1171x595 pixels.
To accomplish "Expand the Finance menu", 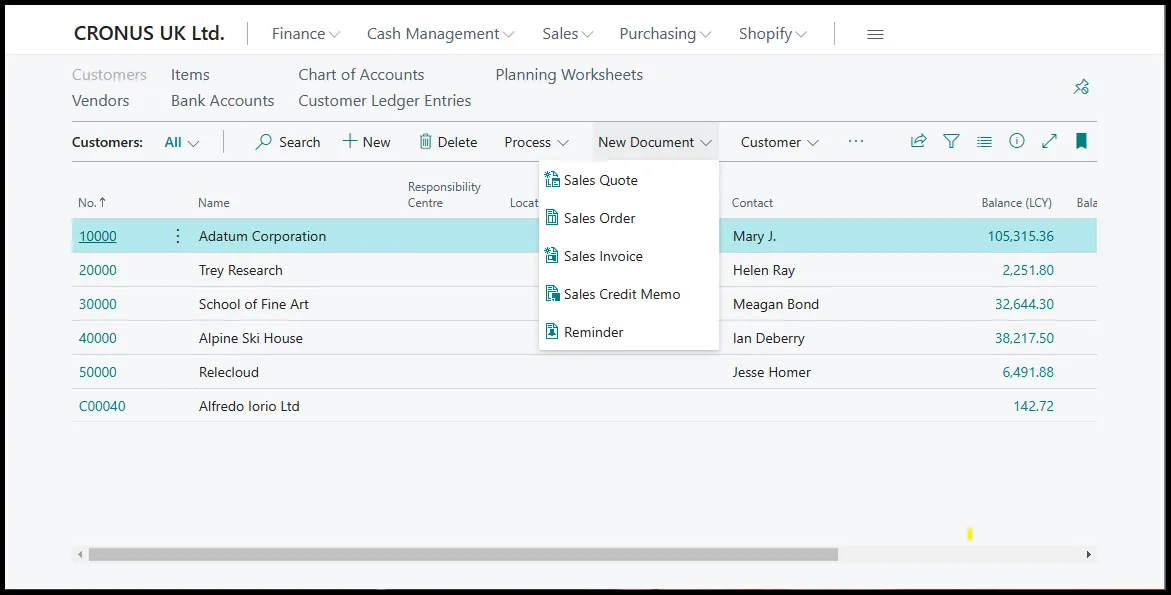I will click(305, 34).
